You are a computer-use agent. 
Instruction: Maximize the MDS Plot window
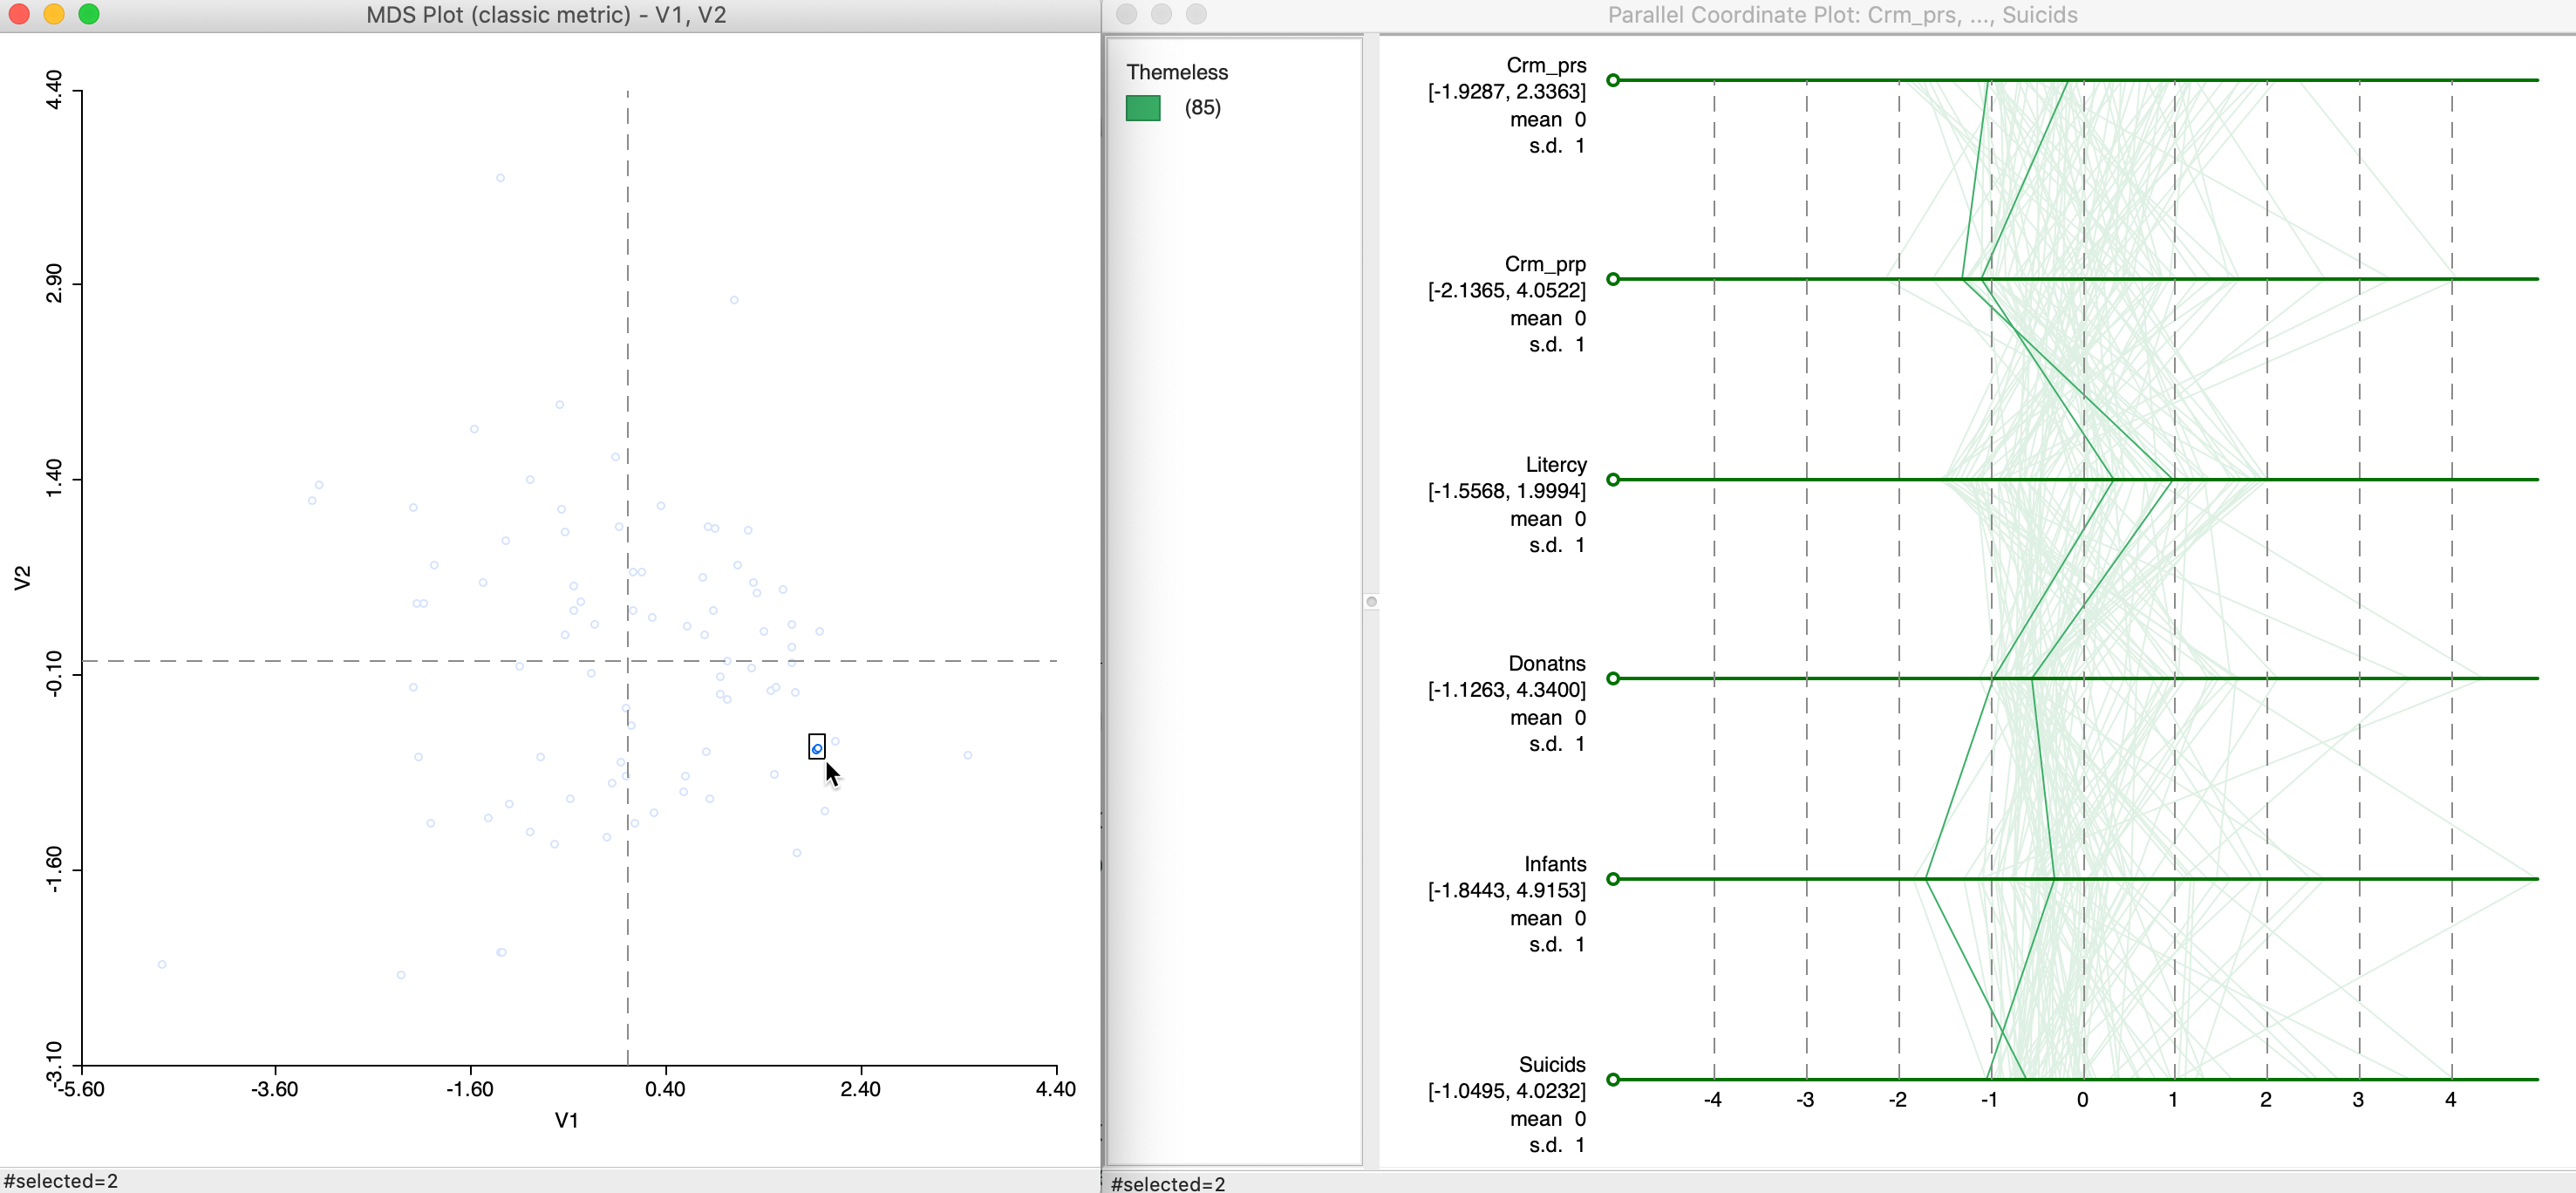[x=89, y=14]
